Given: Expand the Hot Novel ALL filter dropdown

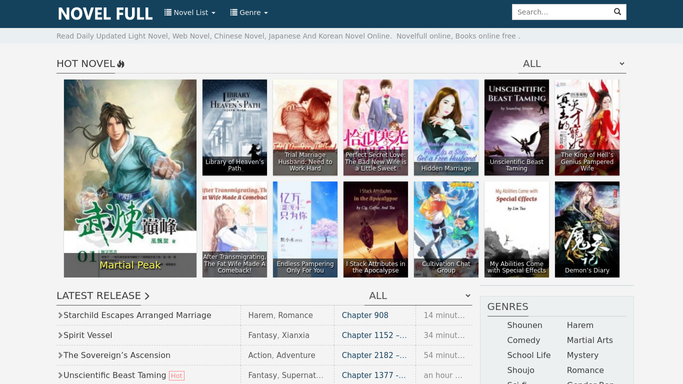Looking at the screenshot, I should (572, 64).
